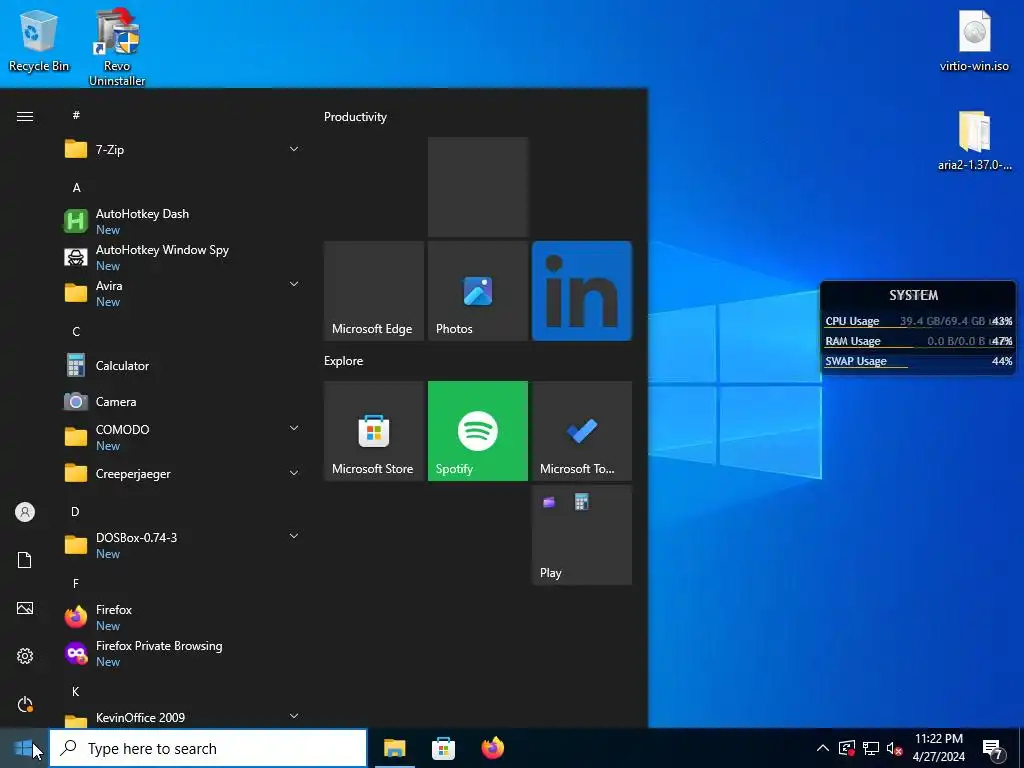Click the Productivity group title

[x=355, y=117]
